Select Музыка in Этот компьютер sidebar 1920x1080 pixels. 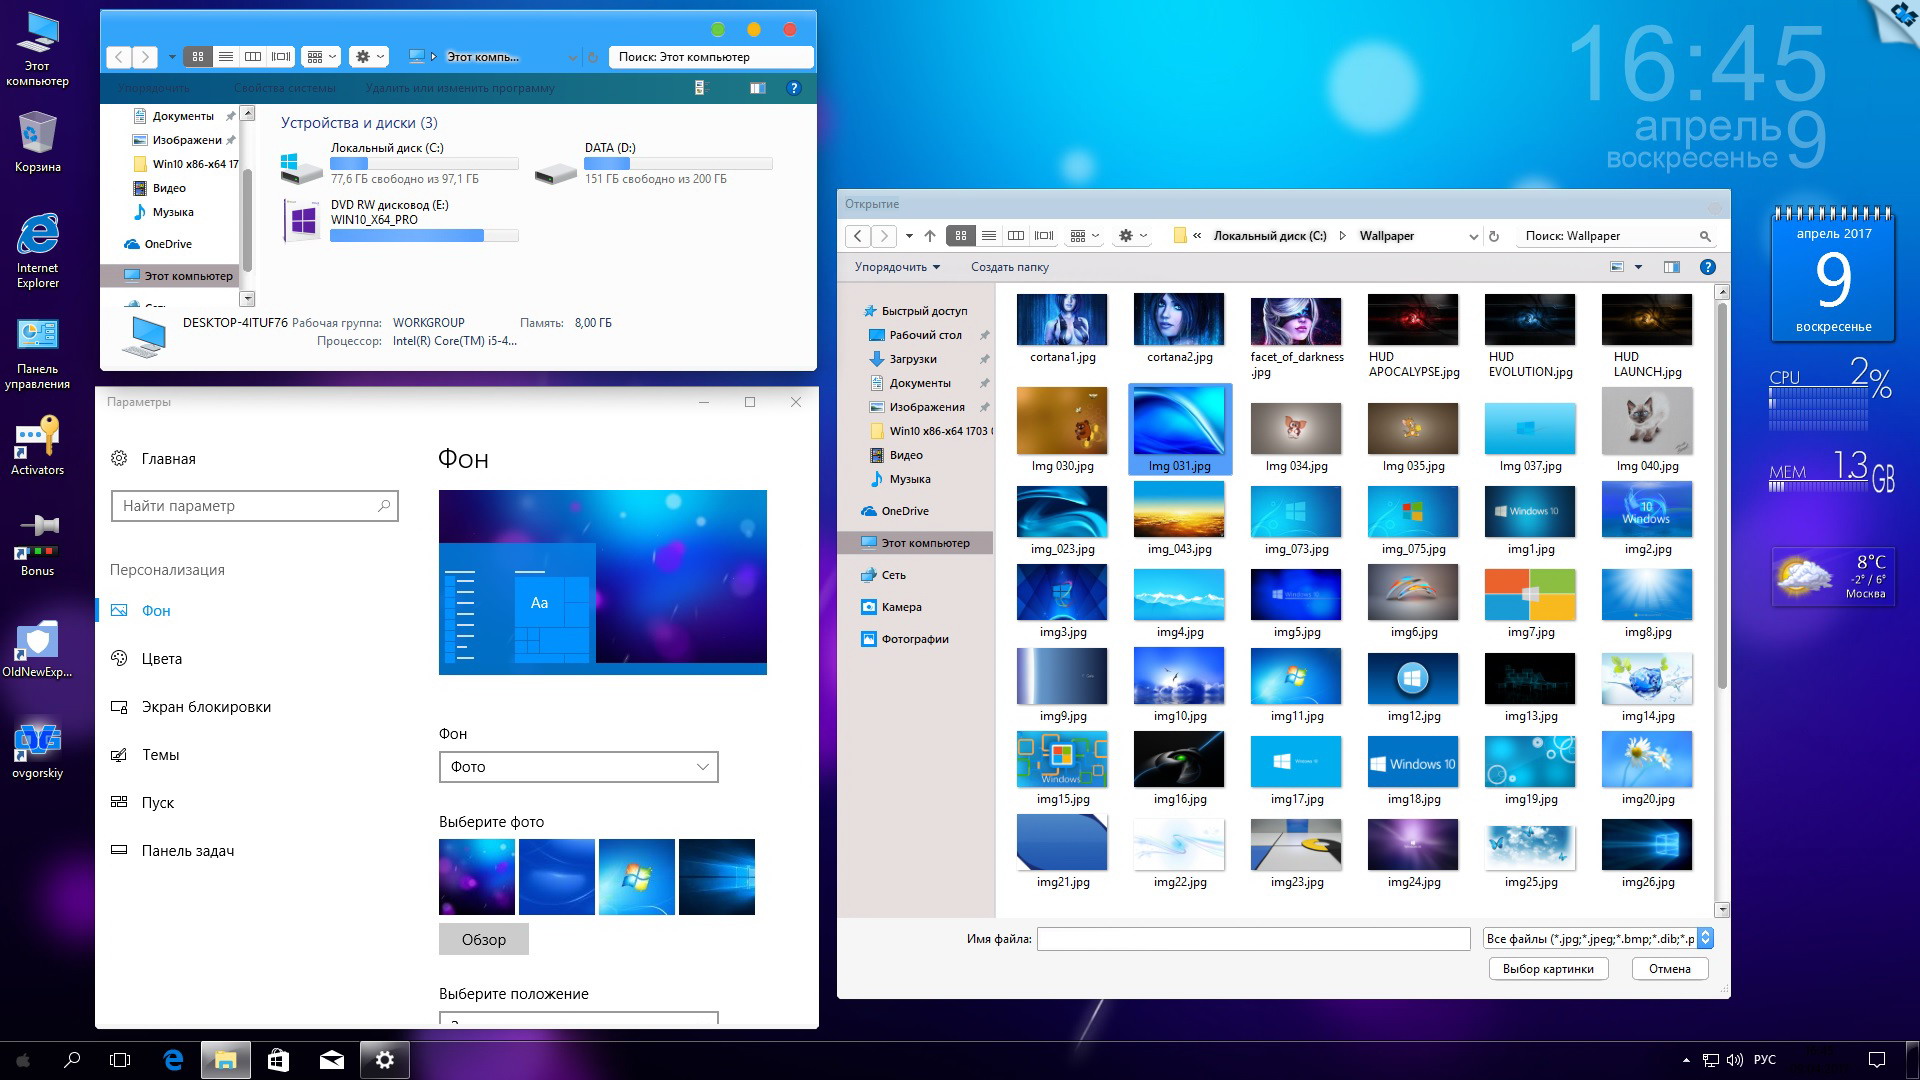172,212
